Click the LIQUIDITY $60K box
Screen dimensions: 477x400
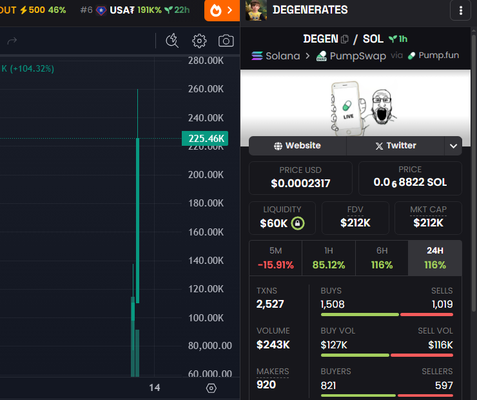click(282, 218)
